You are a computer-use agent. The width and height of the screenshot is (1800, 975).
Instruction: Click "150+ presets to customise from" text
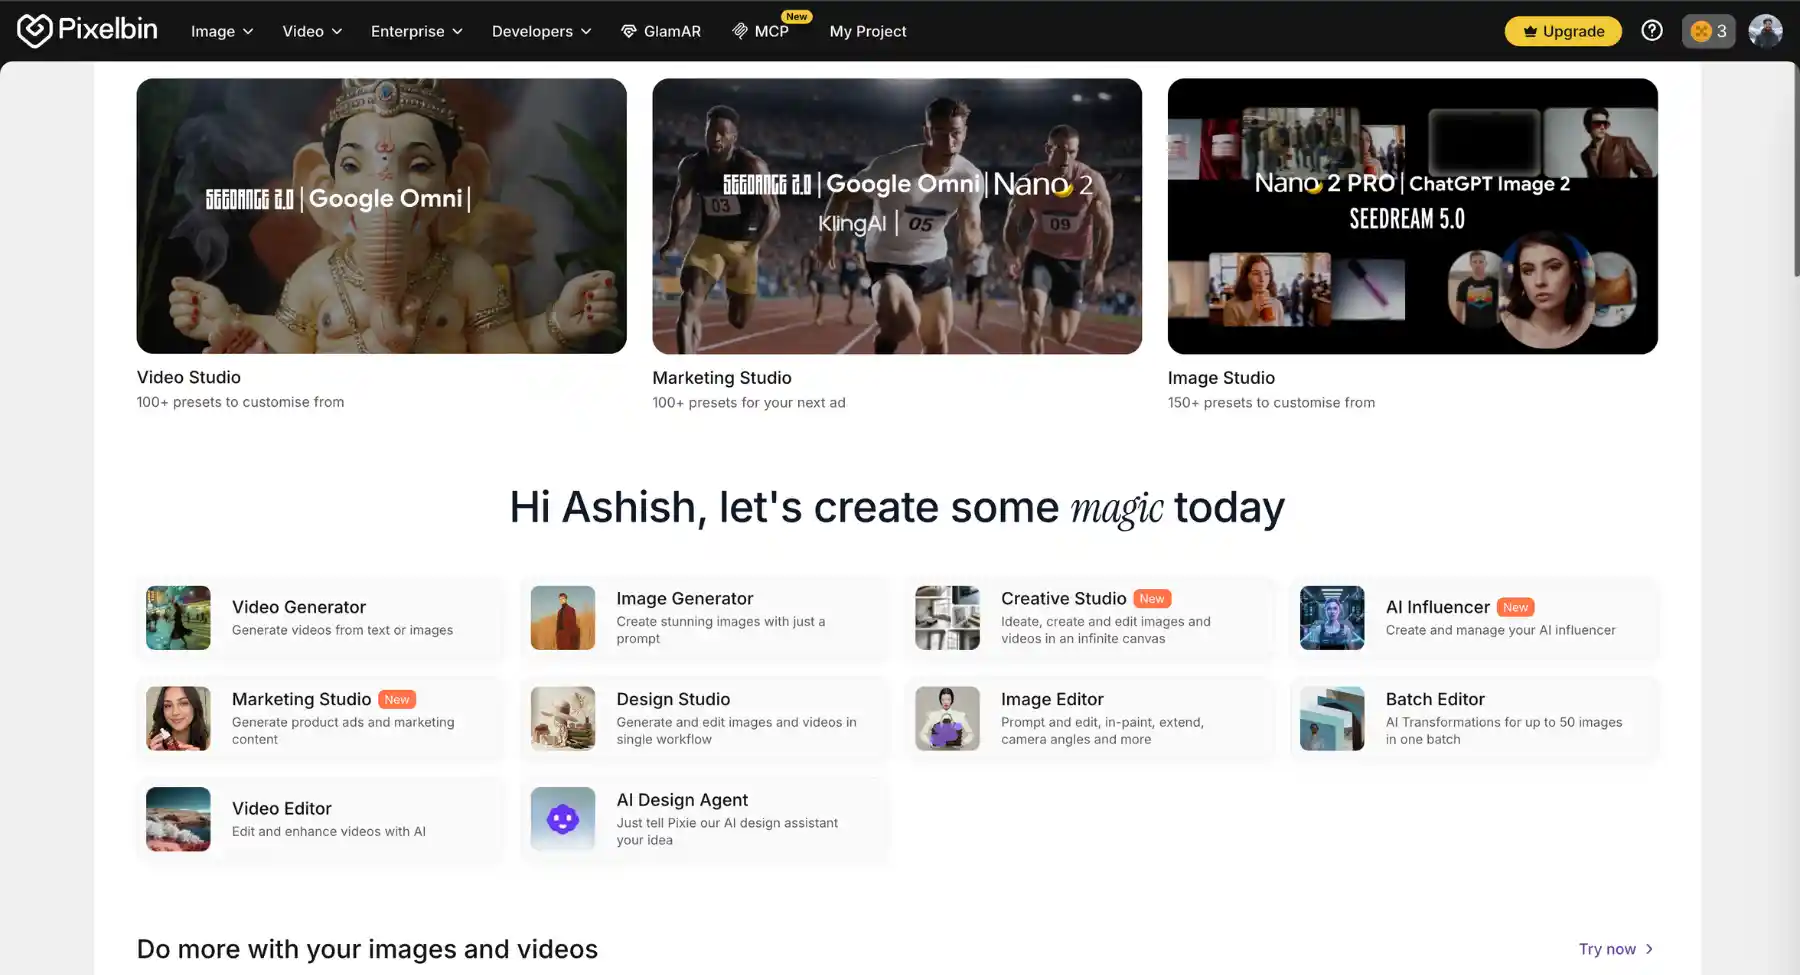pos(1271,403)
